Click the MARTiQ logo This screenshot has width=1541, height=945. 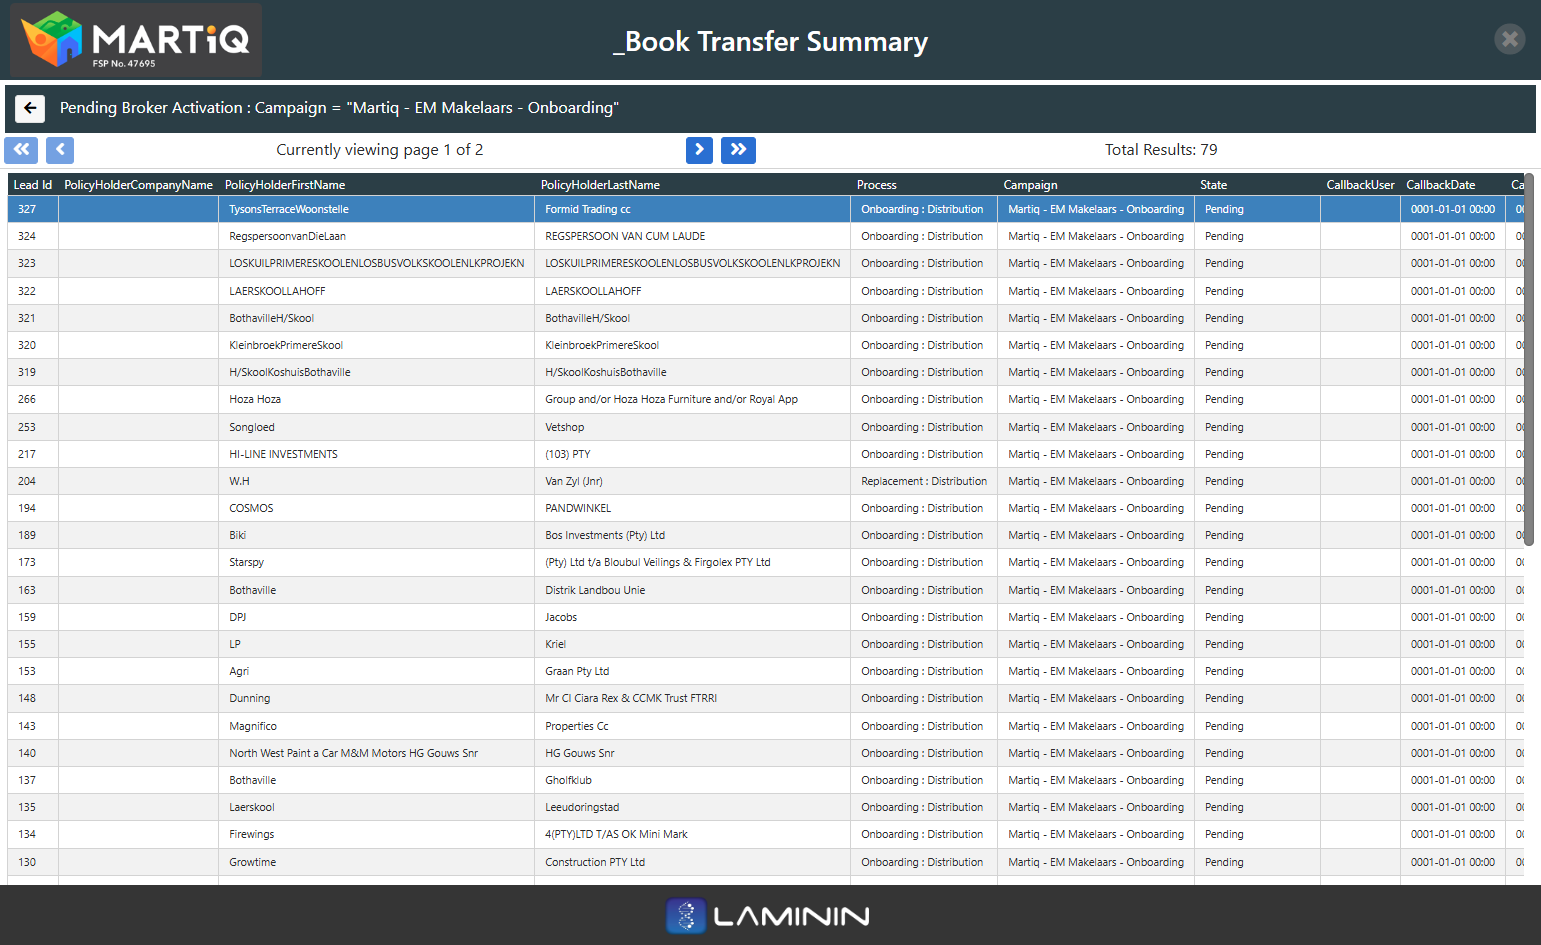pos(136,41)
